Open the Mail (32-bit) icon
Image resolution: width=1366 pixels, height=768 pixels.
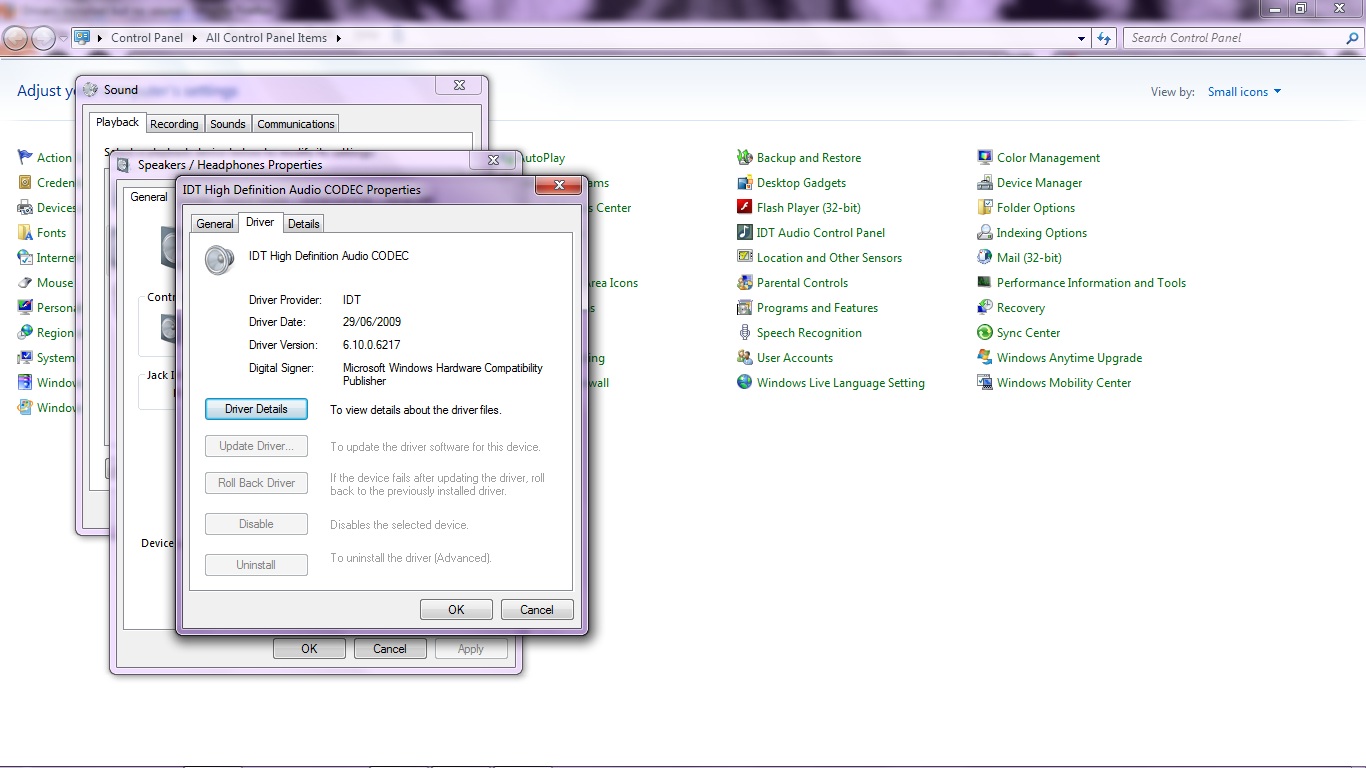tap(984, 258)
